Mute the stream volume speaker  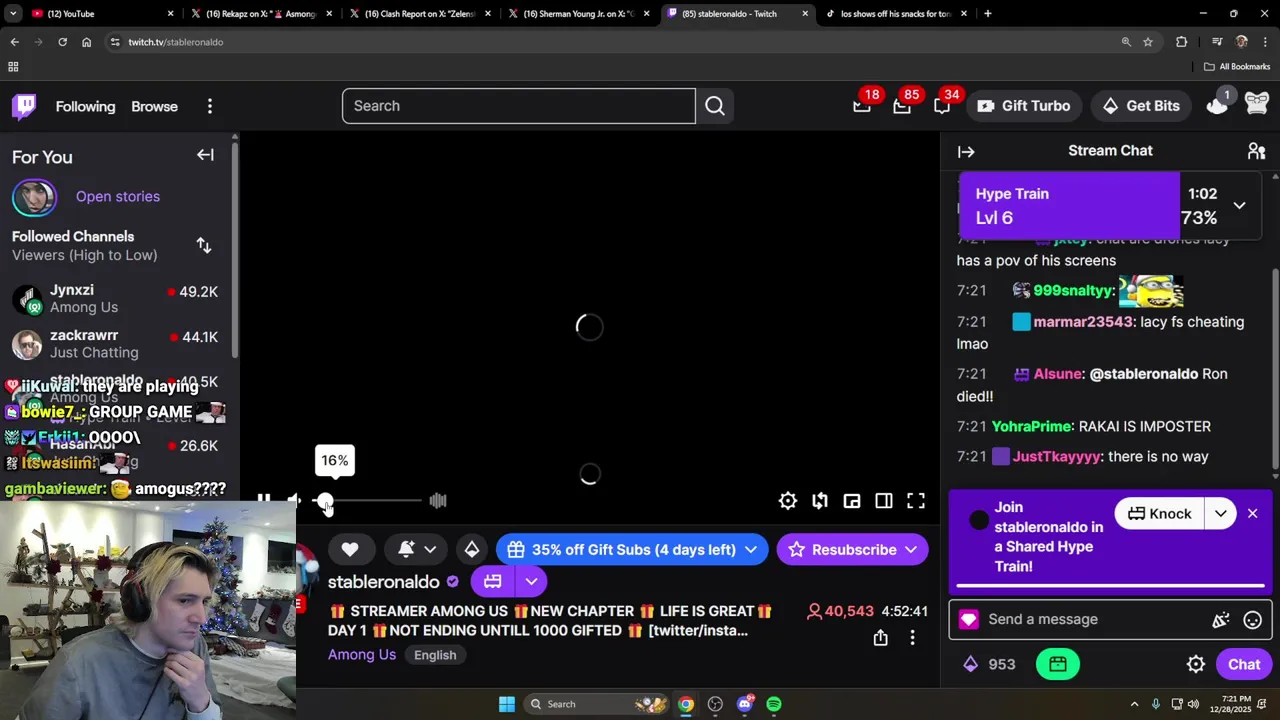(x=293, y=500)
